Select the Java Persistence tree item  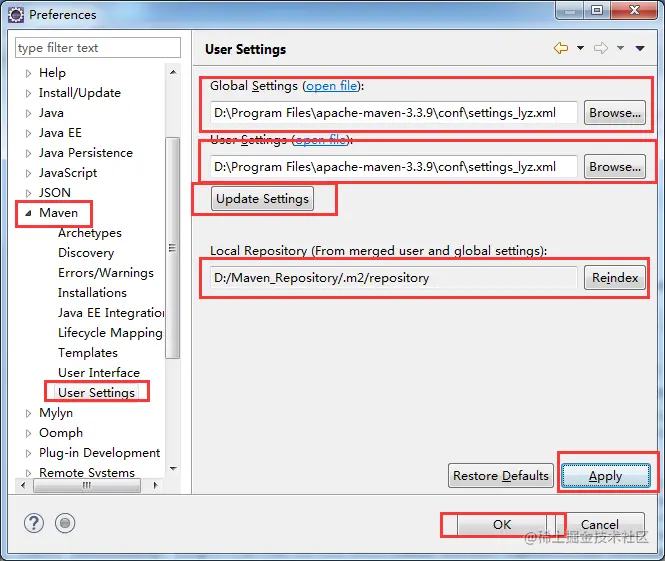coord(86,153)
